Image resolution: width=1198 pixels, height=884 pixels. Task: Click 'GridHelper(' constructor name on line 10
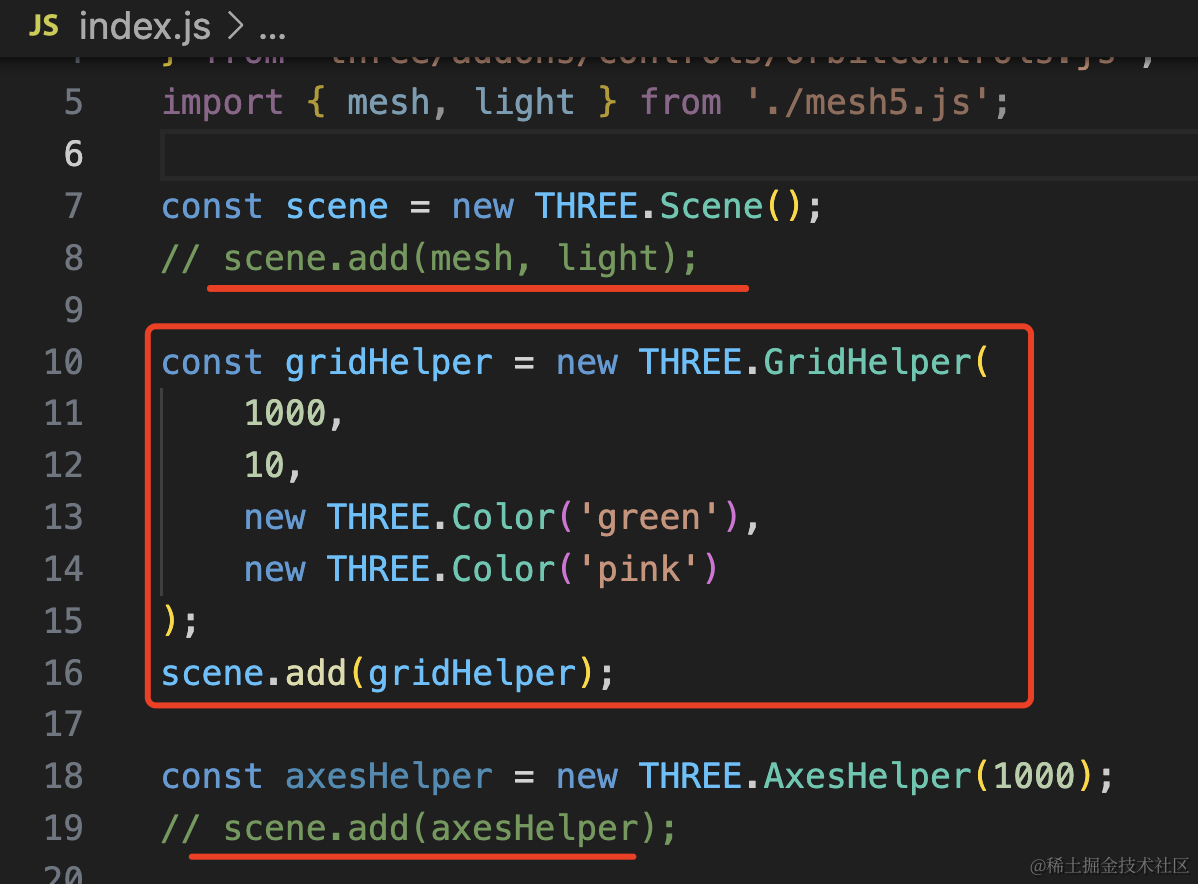(x=876, y=363)
